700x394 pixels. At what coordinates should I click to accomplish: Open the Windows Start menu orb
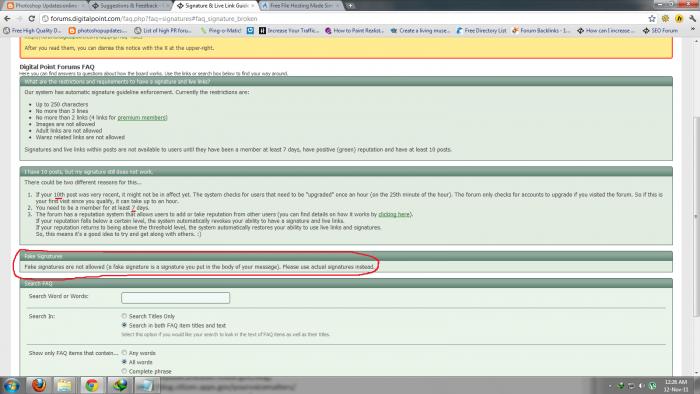tap(11, 385)
